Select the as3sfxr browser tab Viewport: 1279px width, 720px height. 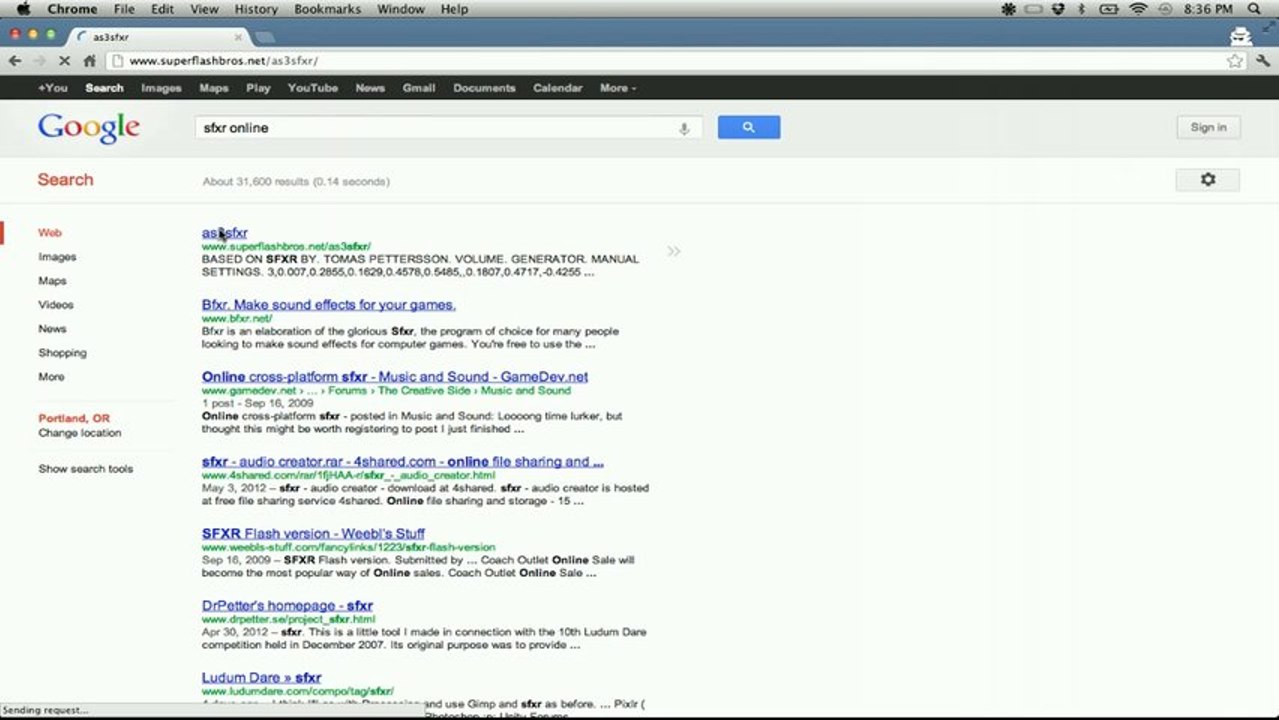(157, 37)
